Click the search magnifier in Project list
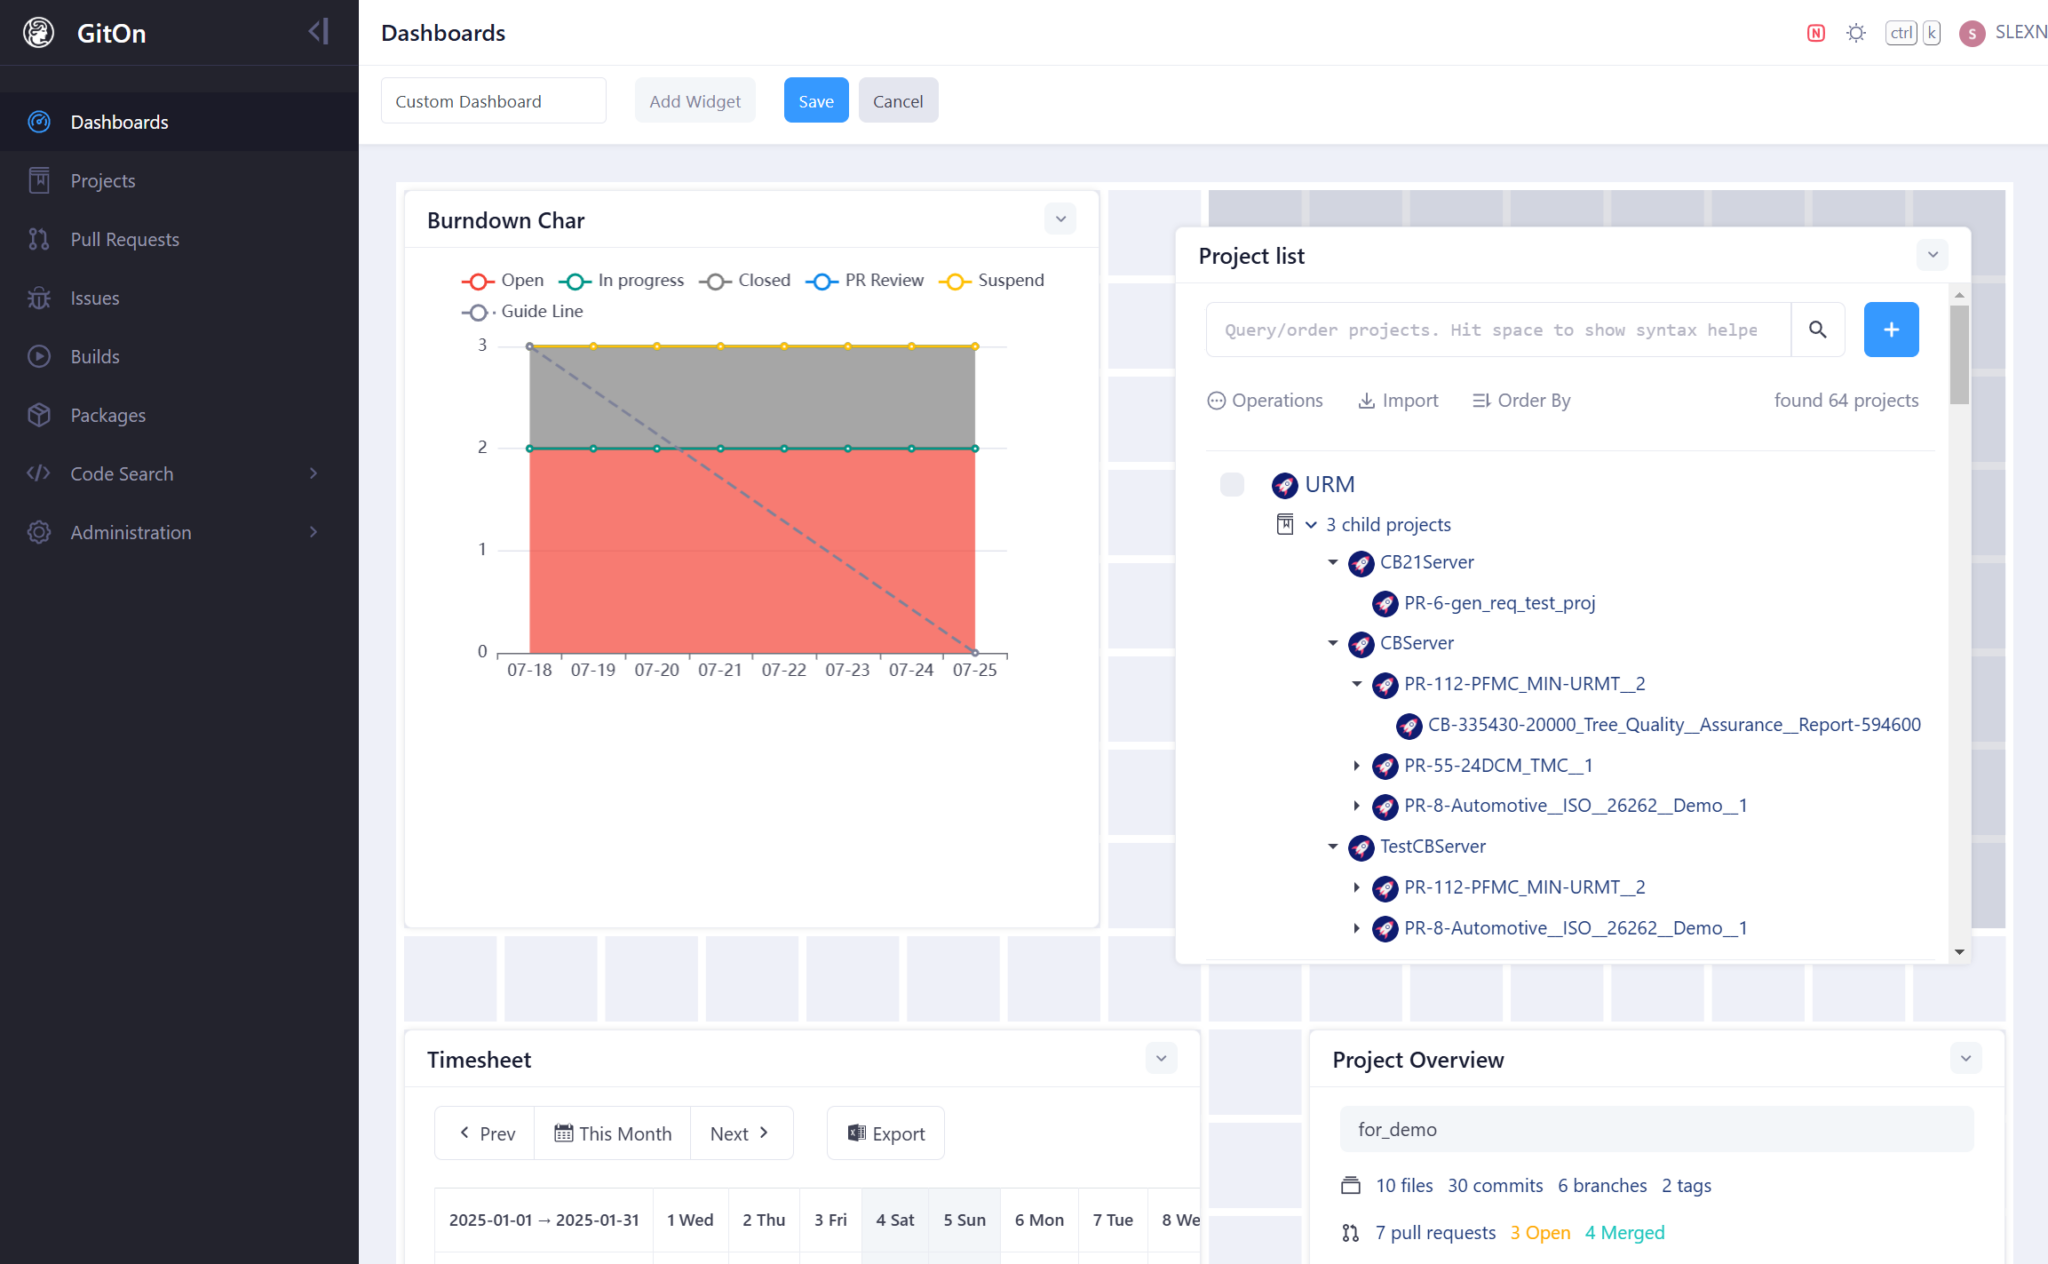Viewport: 2048px width, 1264px height. [1817, 329]
